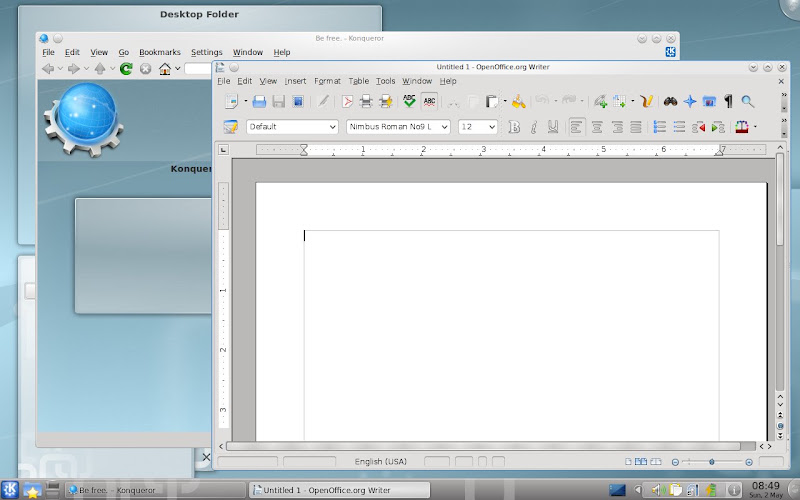Click Konqueror Up arrow icon
800x500 pixels.
coord(100,68)
